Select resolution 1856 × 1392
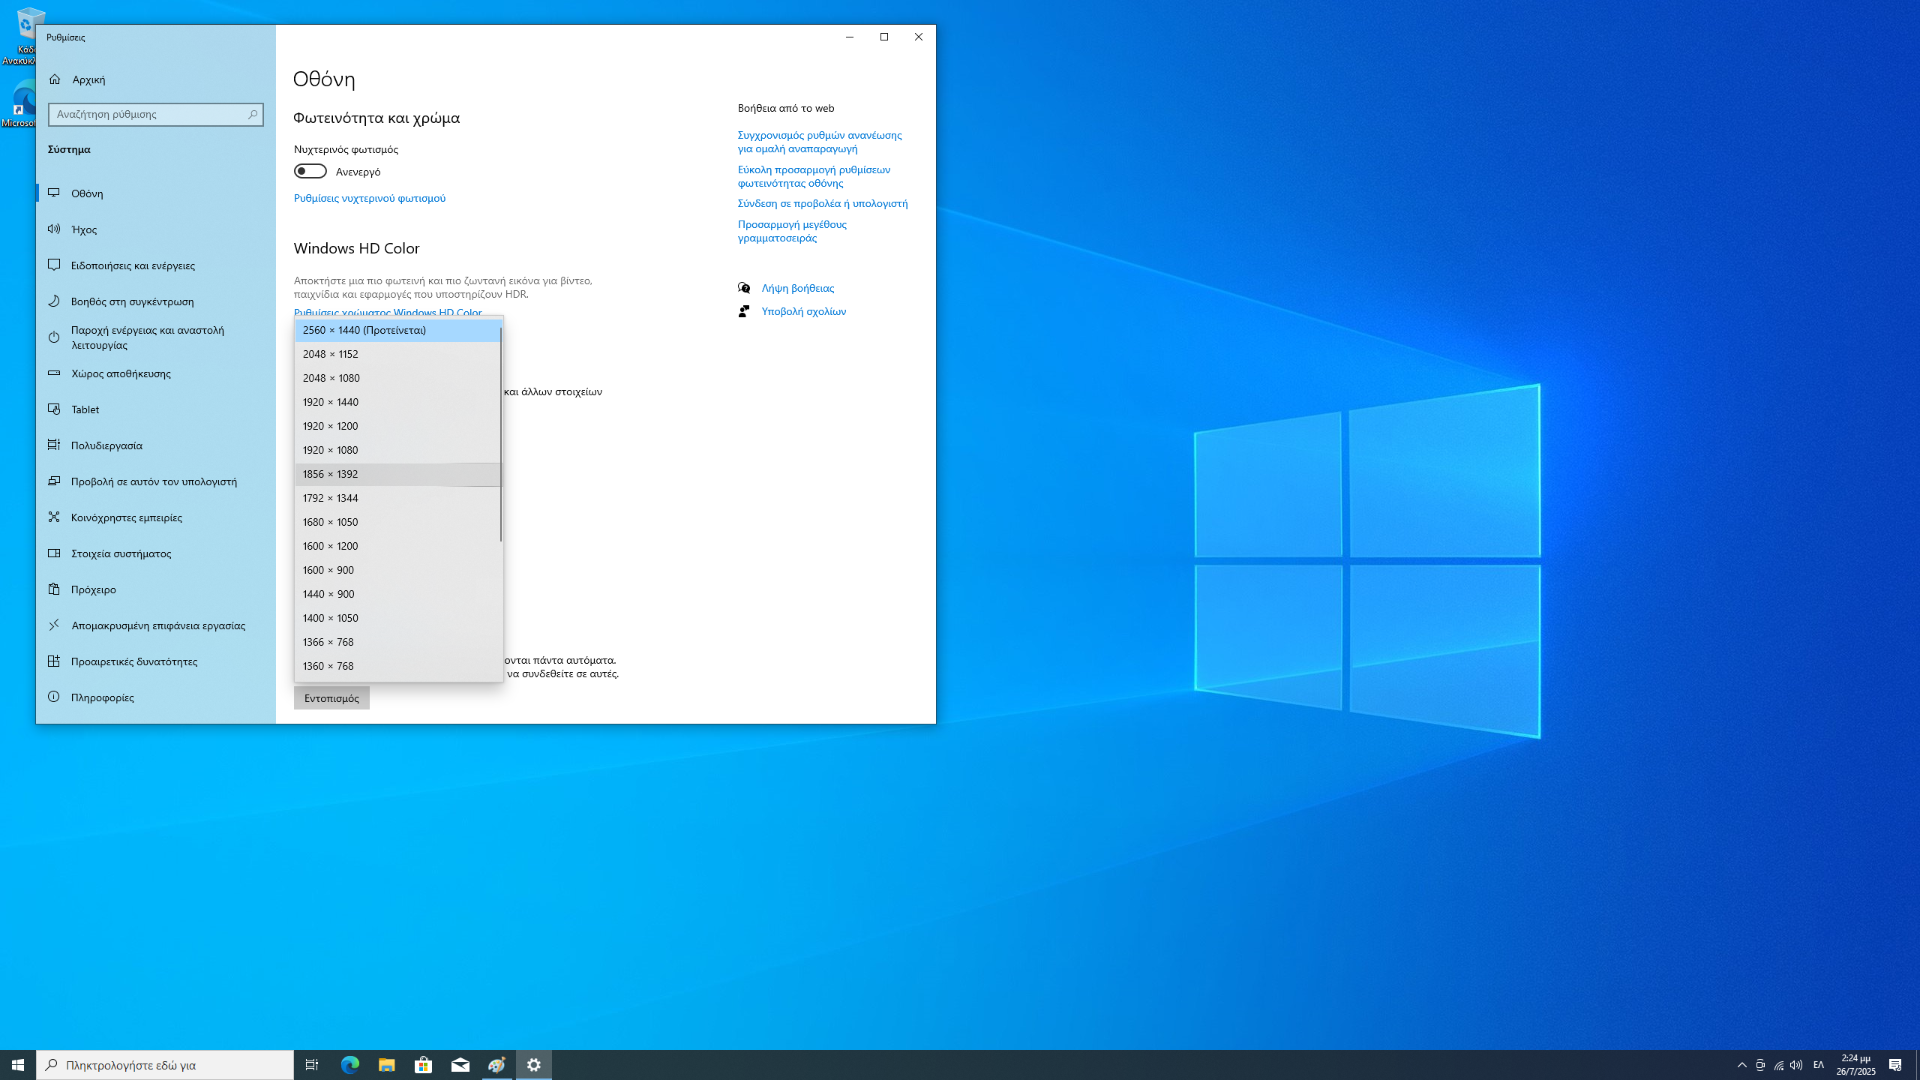1920x1080 pixels. click(x=397, y=475)
